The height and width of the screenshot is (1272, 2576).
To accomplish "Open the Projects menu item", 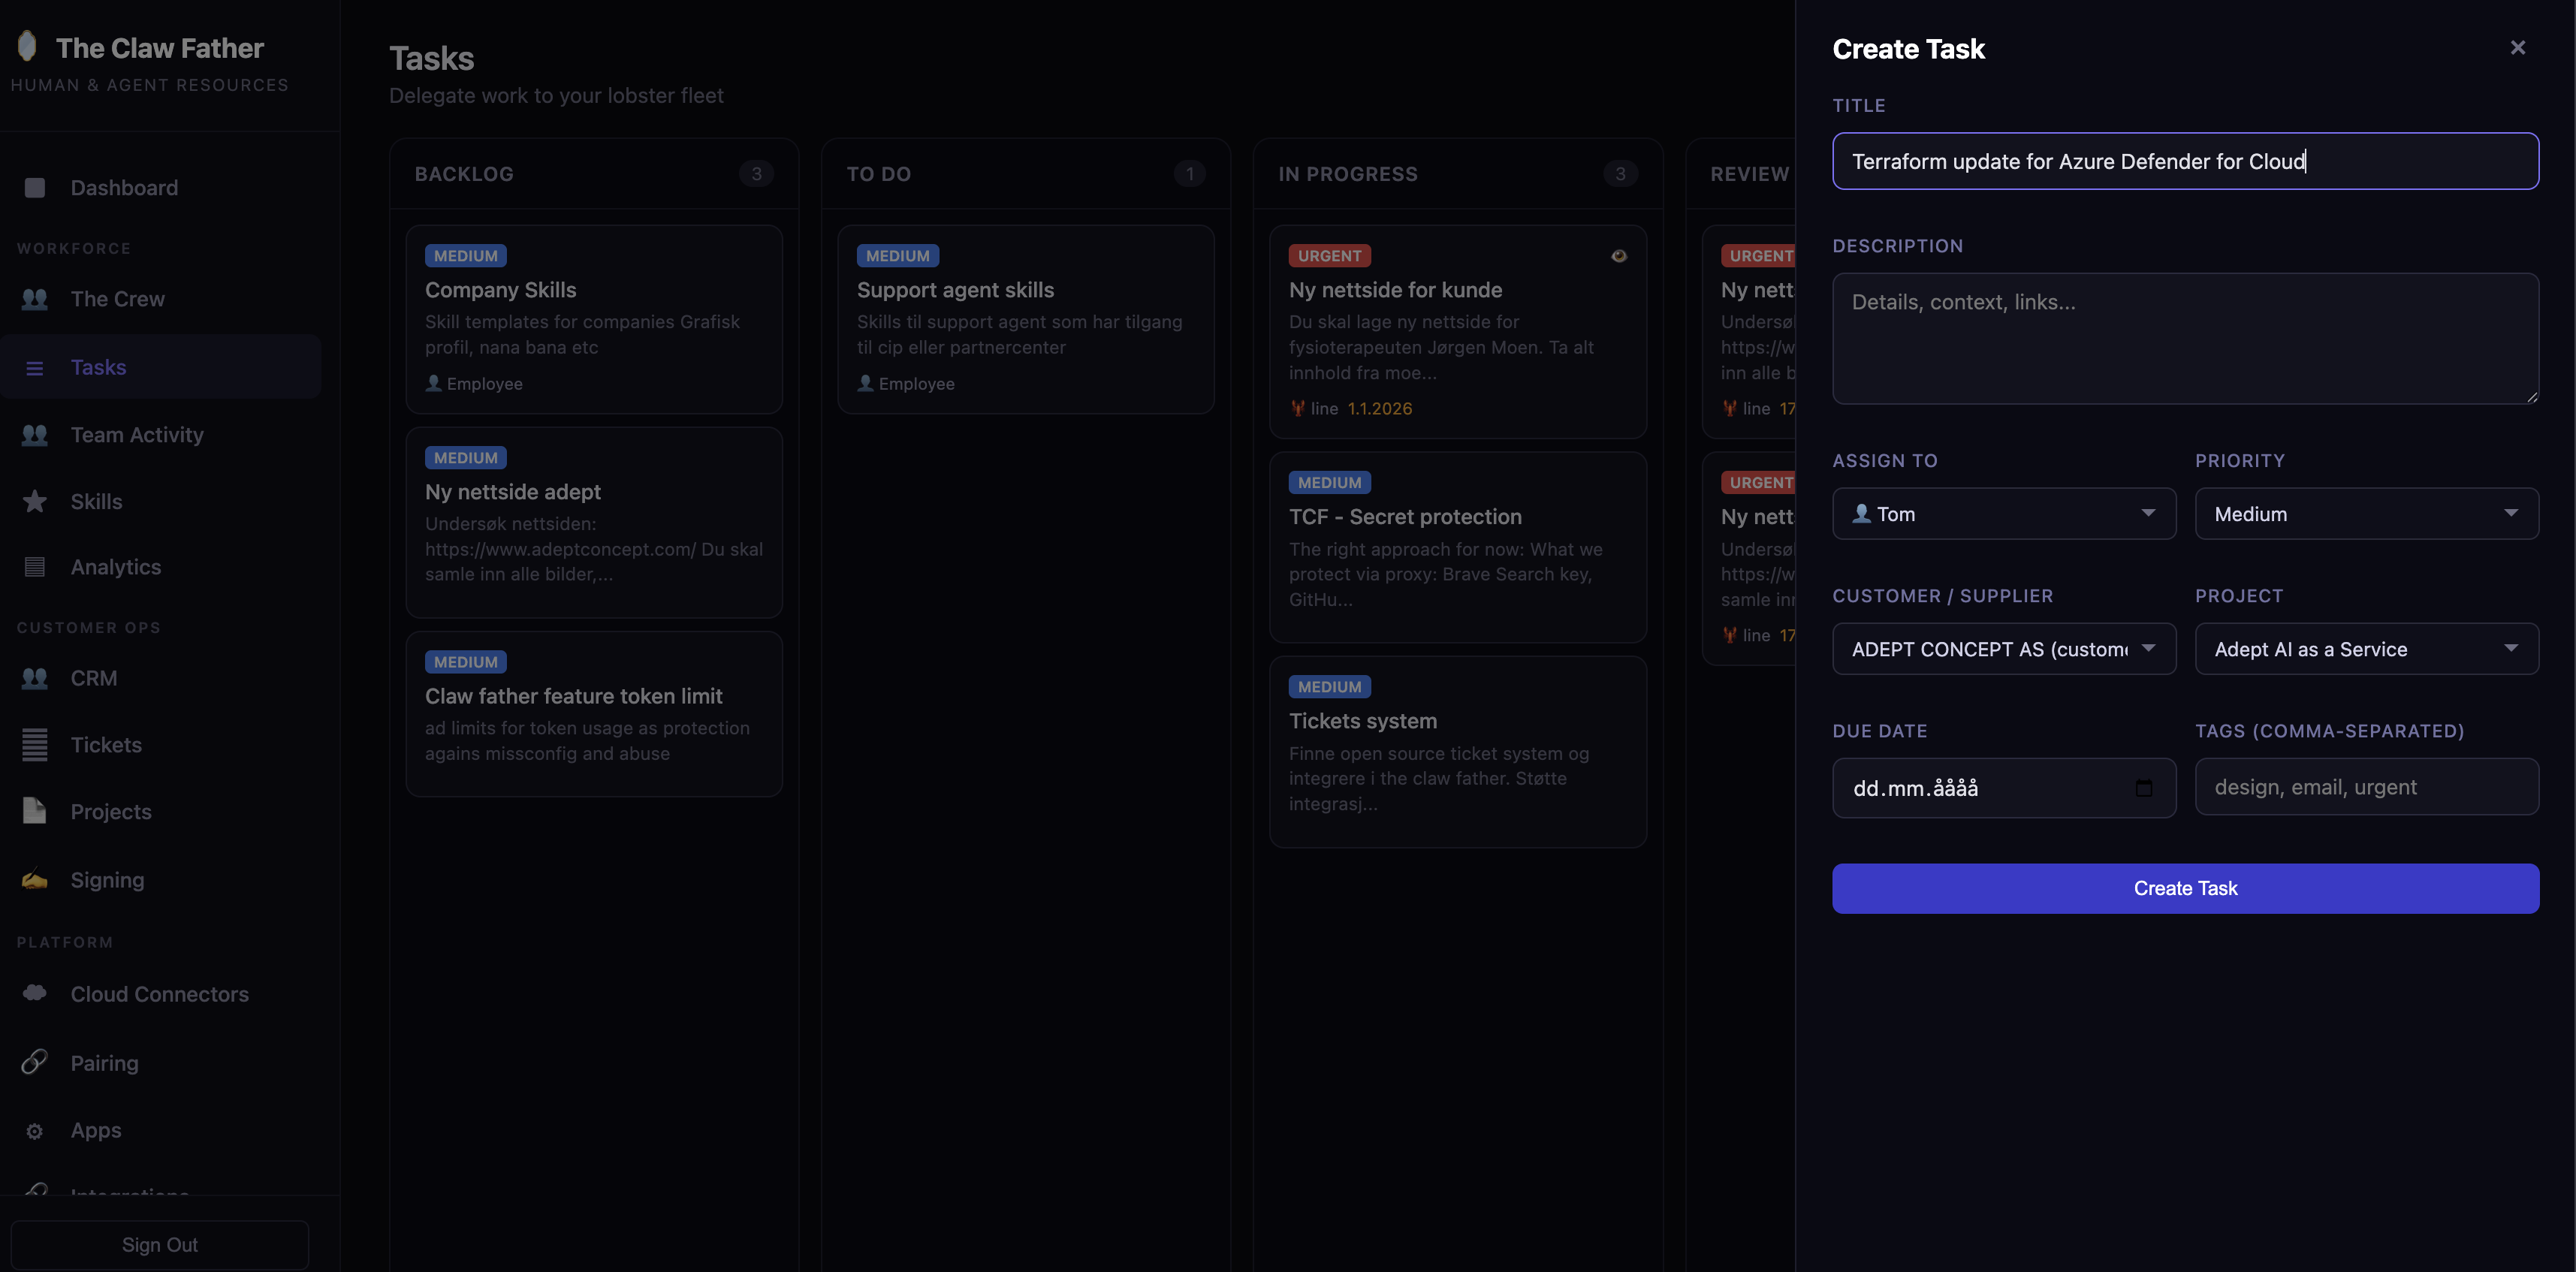I will click(111, 812).
